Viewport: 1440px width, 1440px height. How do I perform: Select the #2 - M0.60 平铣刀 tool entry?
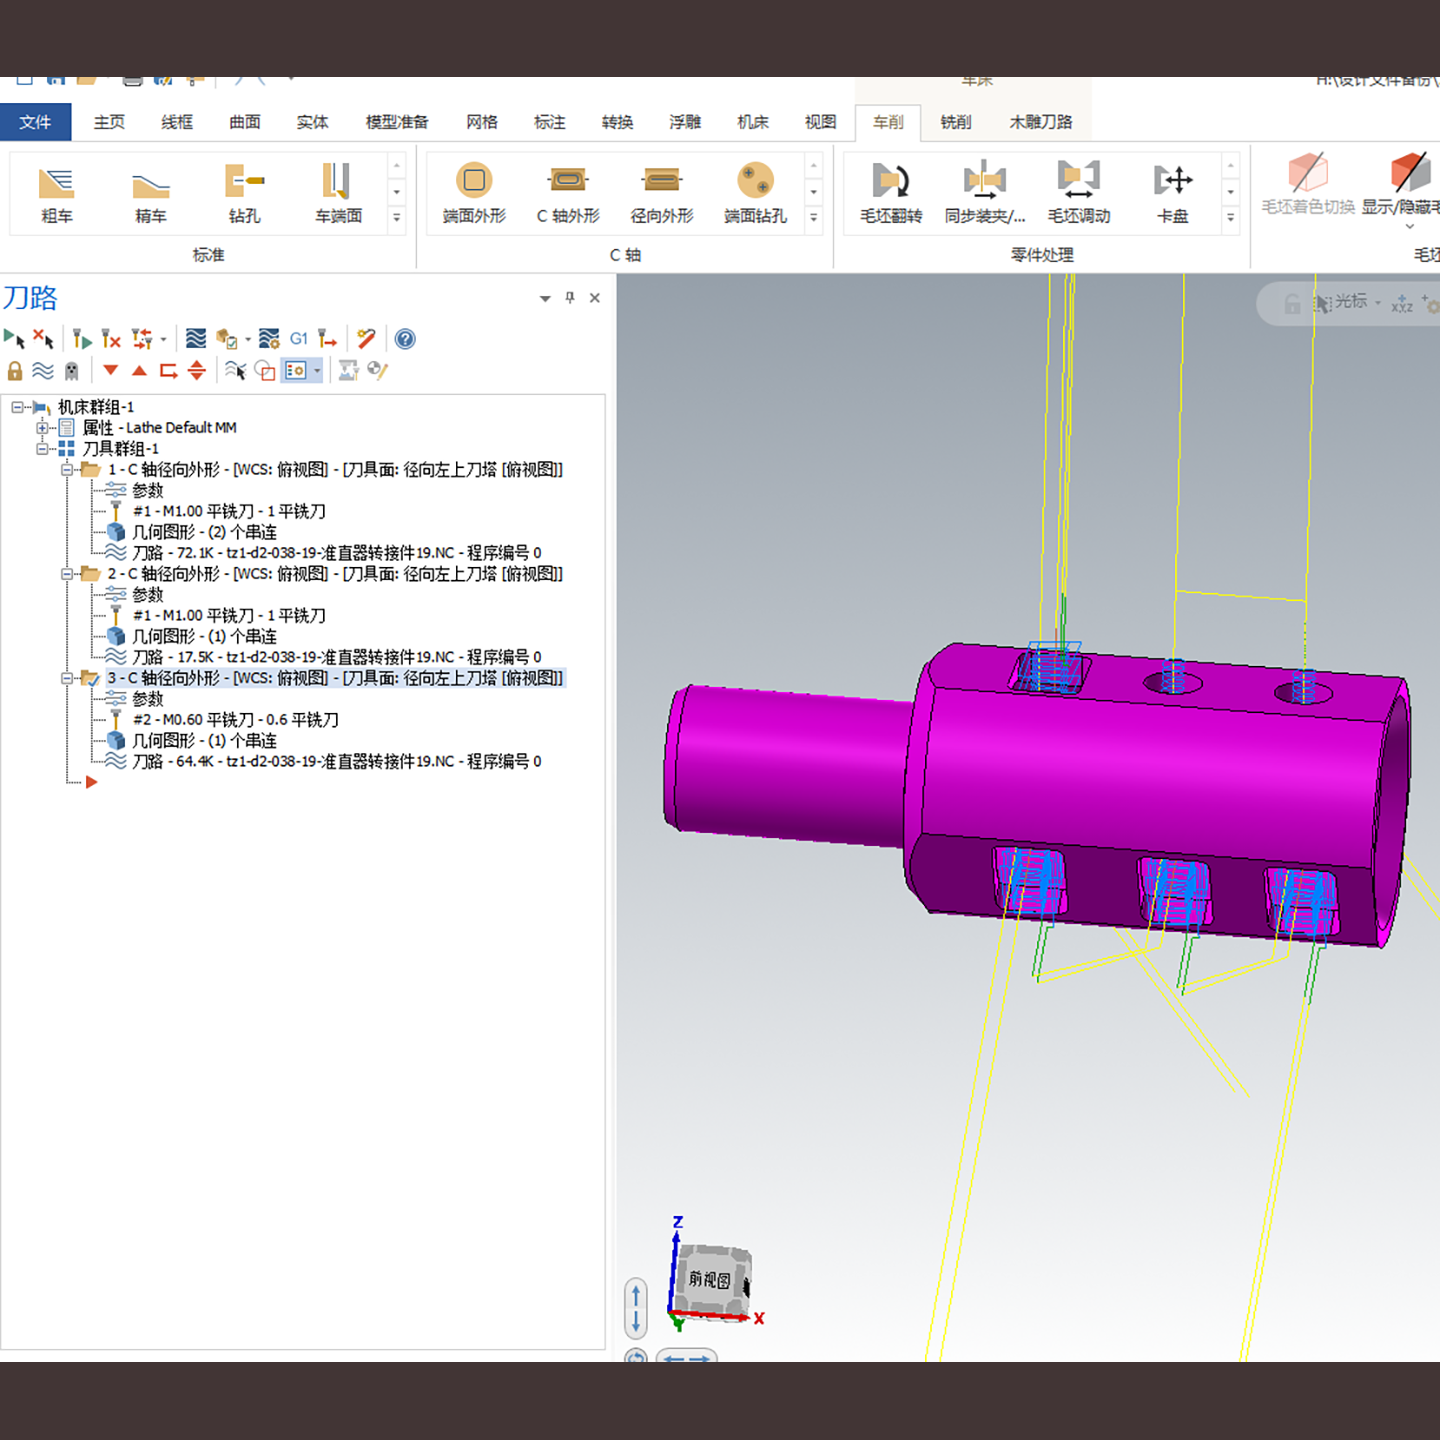pos(236,720)
